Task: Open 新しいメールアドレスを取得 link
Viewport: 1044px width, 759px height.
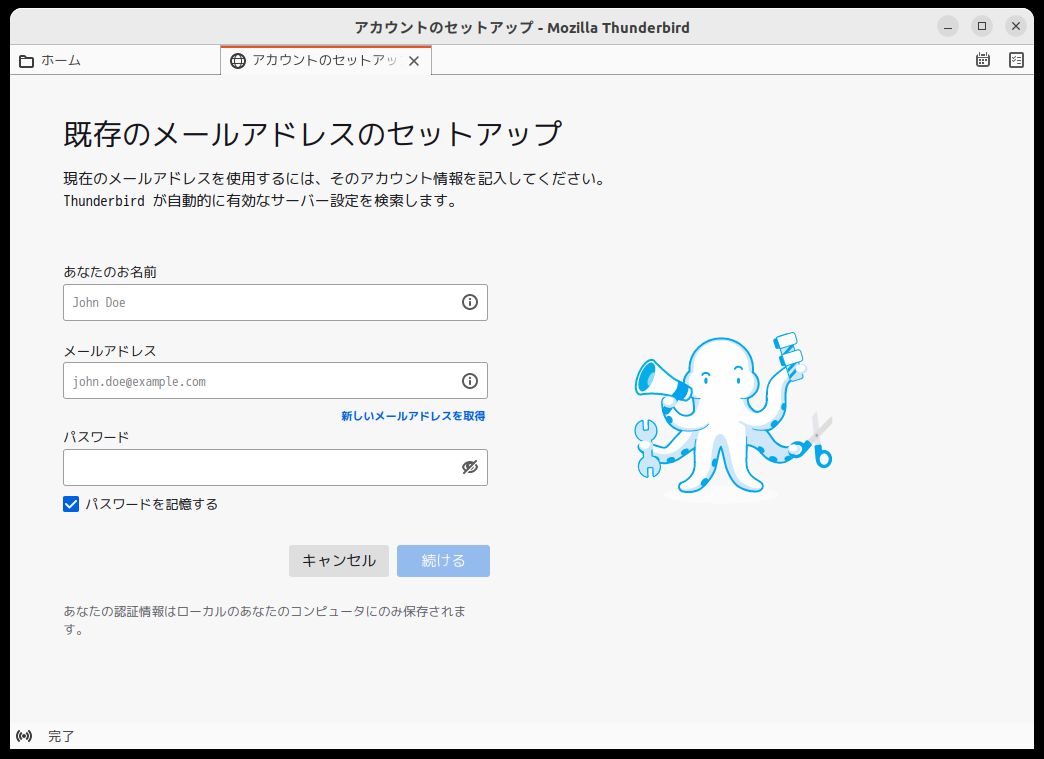Action: pos(413,416)
